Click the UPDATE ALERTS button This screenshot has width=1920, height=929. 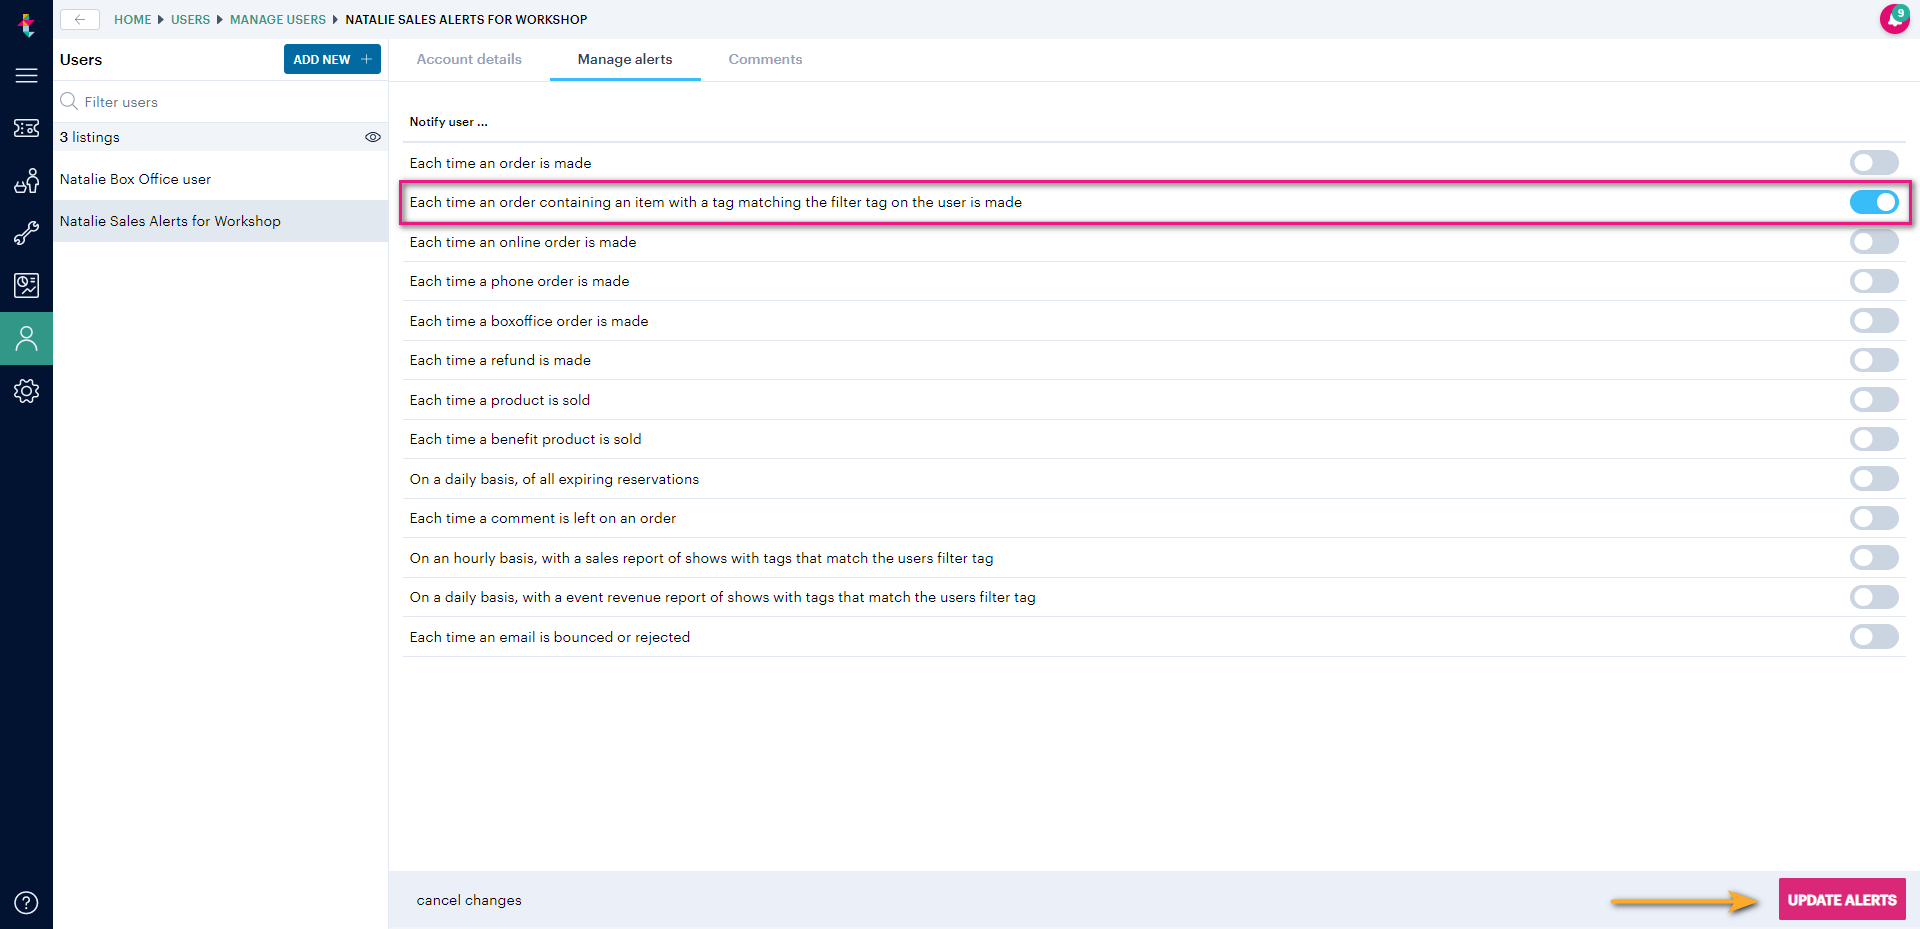point(1842,899)
